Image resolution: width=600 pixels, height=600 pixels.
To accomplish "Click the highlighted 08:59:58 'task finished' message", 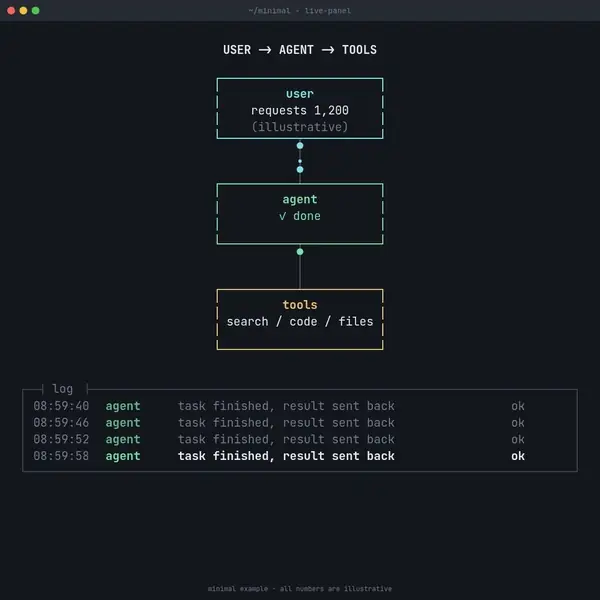I will click(286, 456).
